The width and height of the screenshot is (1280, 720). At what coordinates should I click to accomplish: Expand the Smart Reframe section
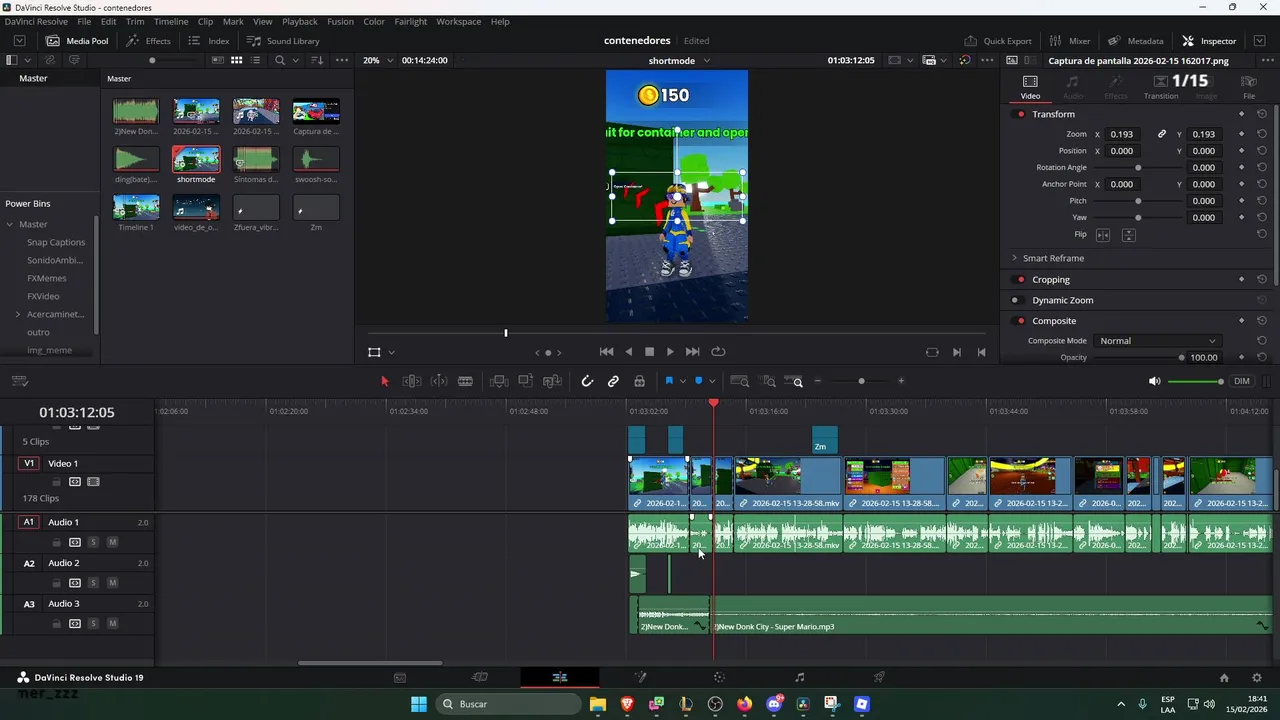[1014, 258]
